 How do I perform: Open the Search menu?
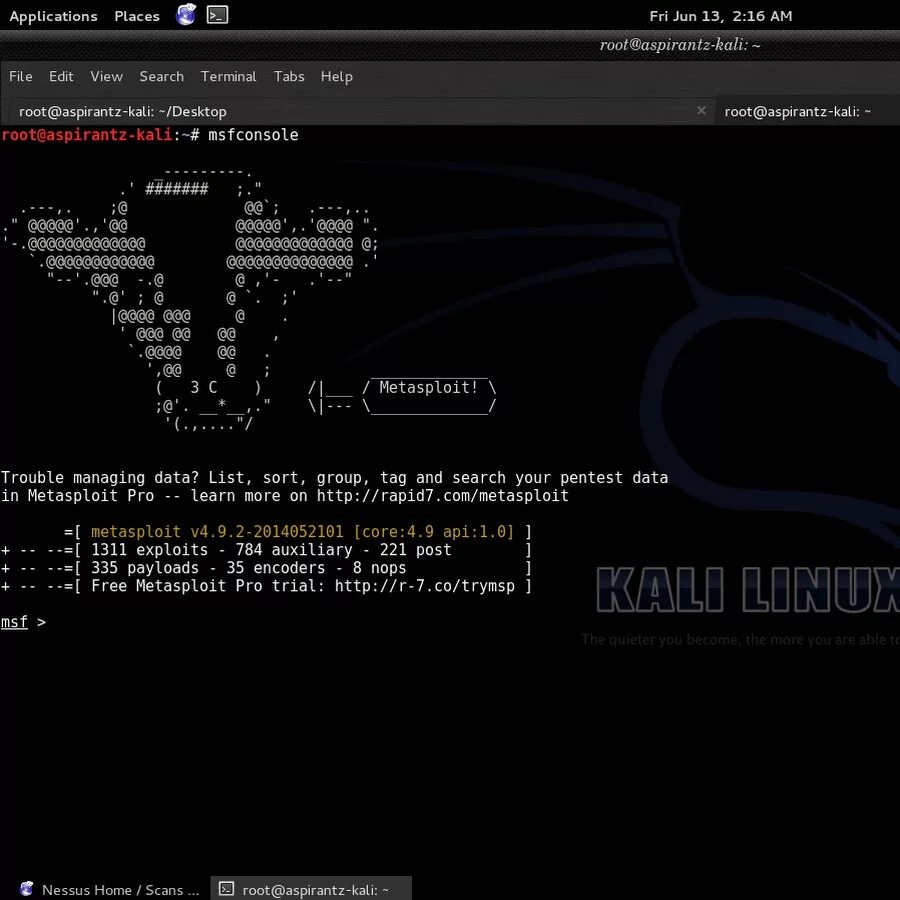tap(161, 76)
